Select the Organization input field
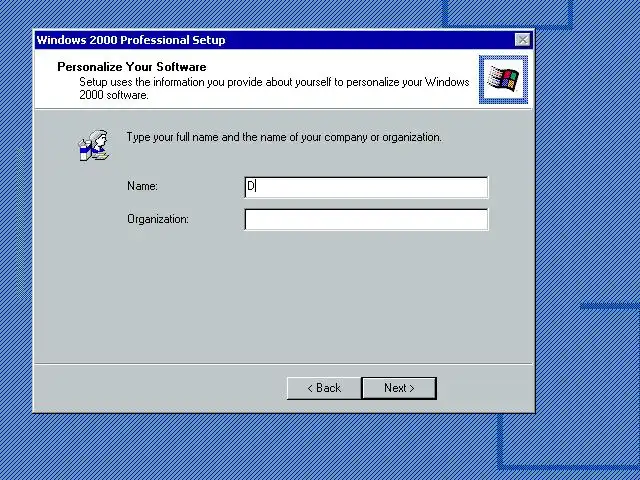Screen dimensions: 640x480 tap(366, 220)
